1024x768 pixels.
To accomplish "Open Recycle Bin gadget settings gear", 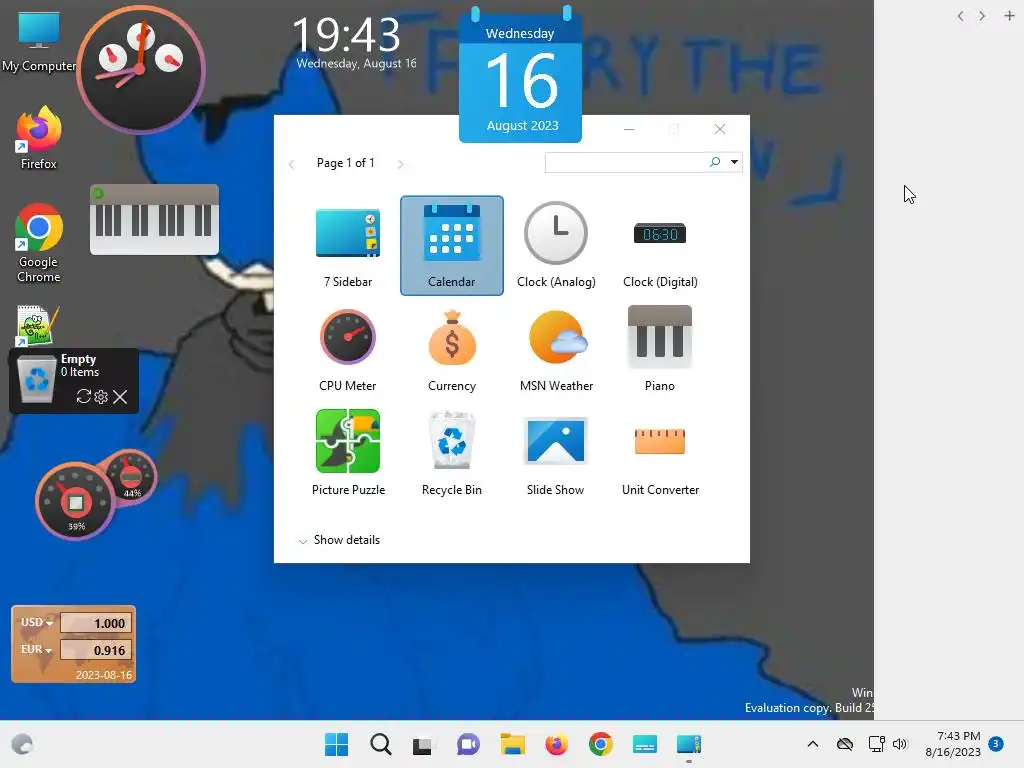I will point(101,396).
